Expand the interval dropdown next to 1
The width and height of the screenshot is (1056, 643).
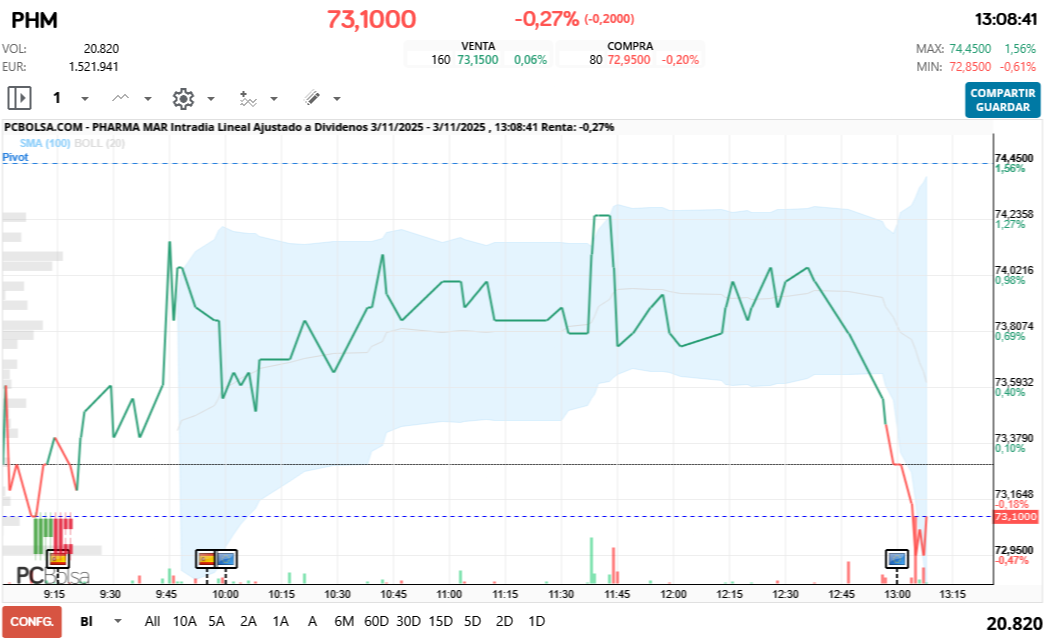[85, 99]
